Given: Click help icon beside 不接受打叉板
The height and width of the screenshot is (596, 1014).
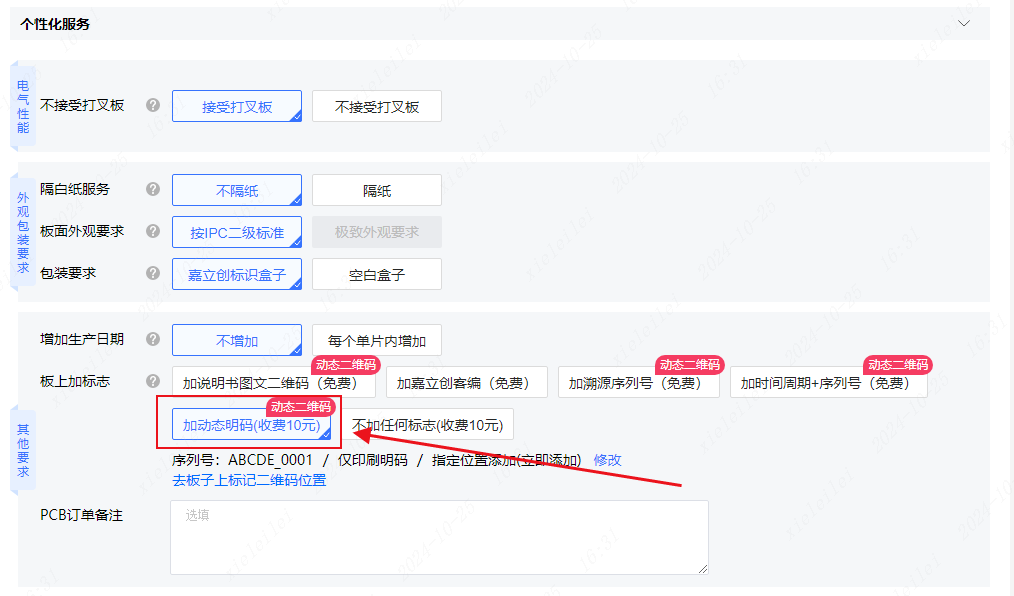Looking at the screenshot, I should click(x=153, y=105).
